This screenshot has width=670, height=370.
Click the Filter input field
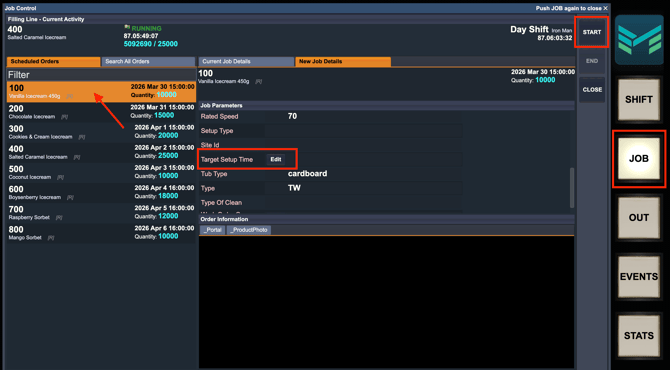pos(101,75)
